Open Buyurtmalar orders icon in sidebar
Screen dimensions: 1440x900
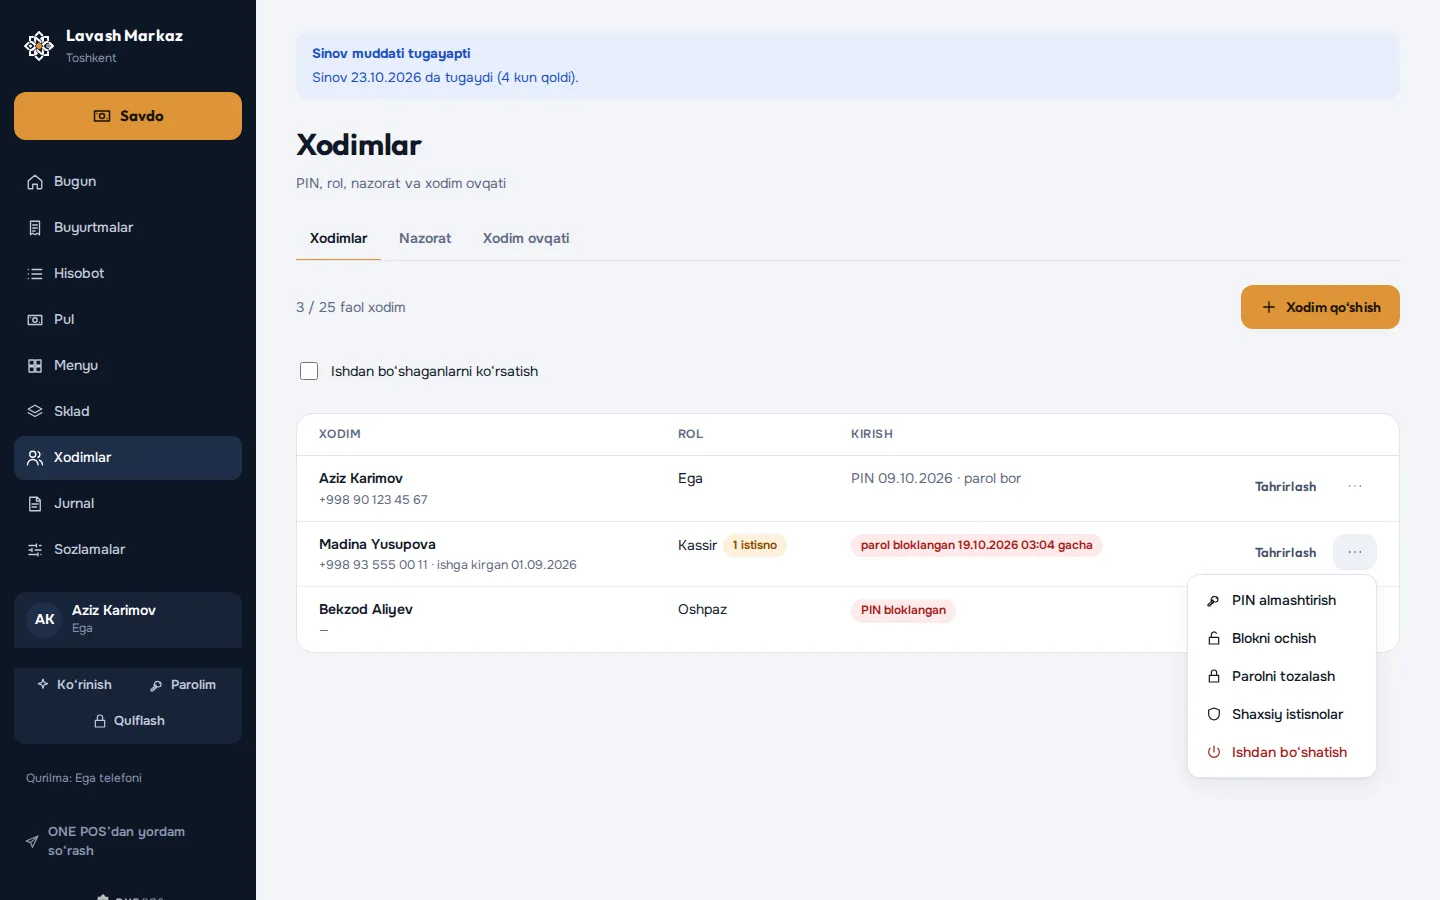[x=35, y=228]
